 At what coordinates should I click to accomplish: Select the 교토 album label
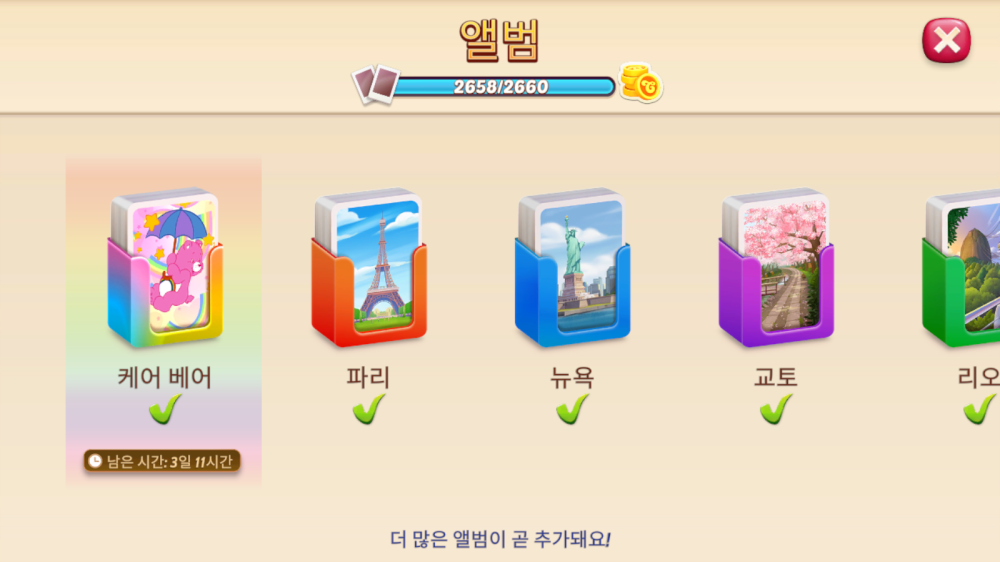pos(776,377)
